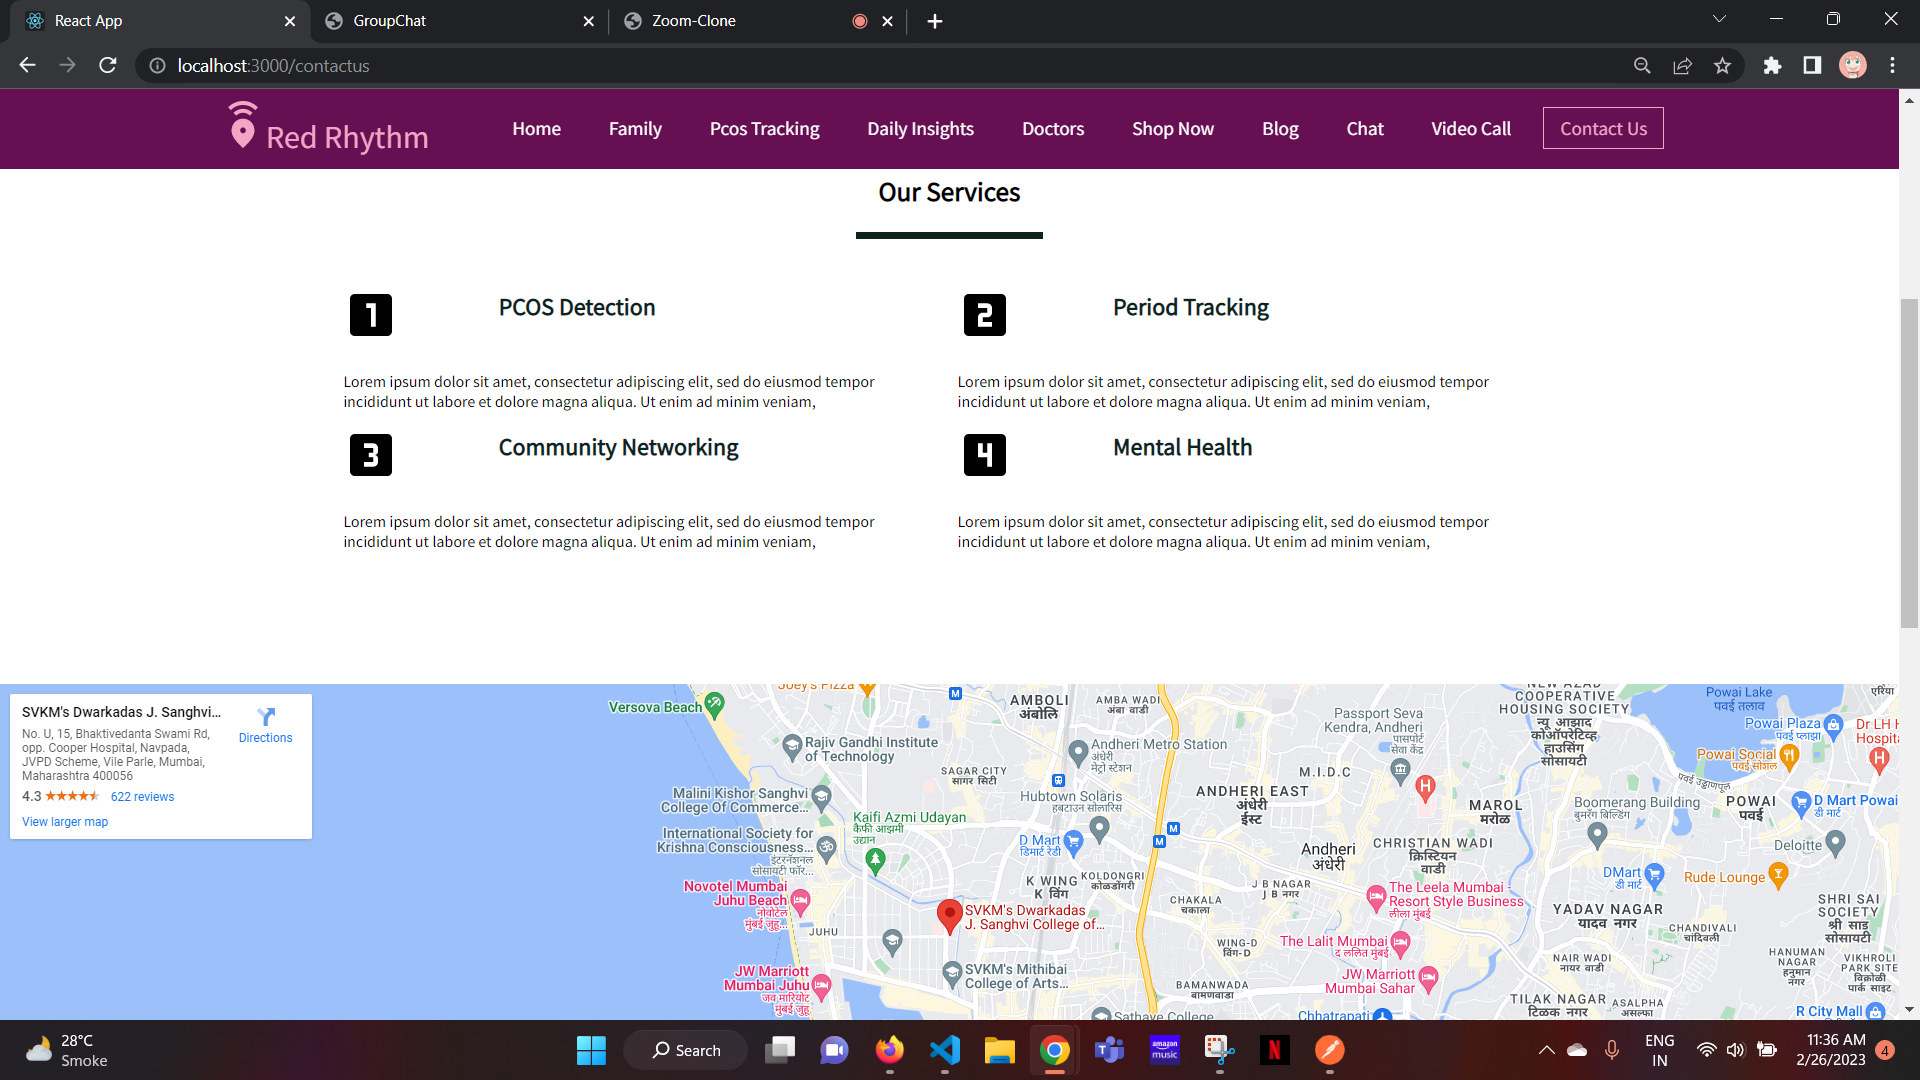Click the Contact Us button
Screen dimensions: 1920x1080
(1602, 129)
